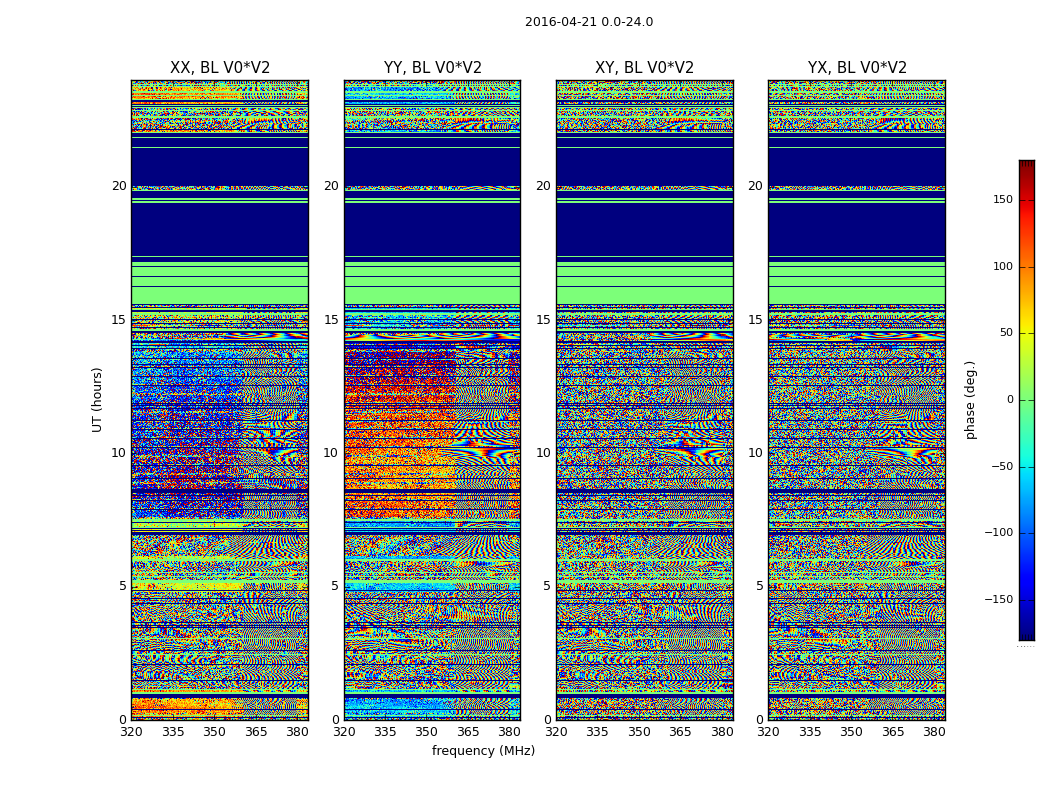This screenshot has height=800, width=1050.
Task: Click the "XY, BL V0*V2" panel title
Action: pos(644,68)
